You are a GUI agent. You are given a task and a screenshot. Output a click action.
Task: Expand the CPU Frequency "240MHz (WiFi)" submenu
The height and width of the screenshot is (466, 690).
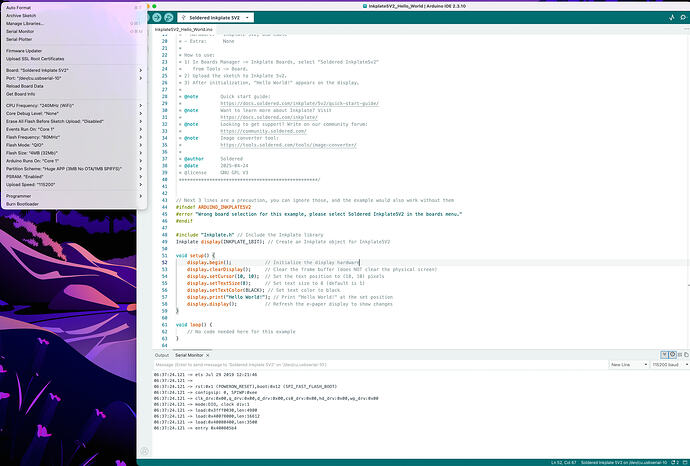[74, 106]
